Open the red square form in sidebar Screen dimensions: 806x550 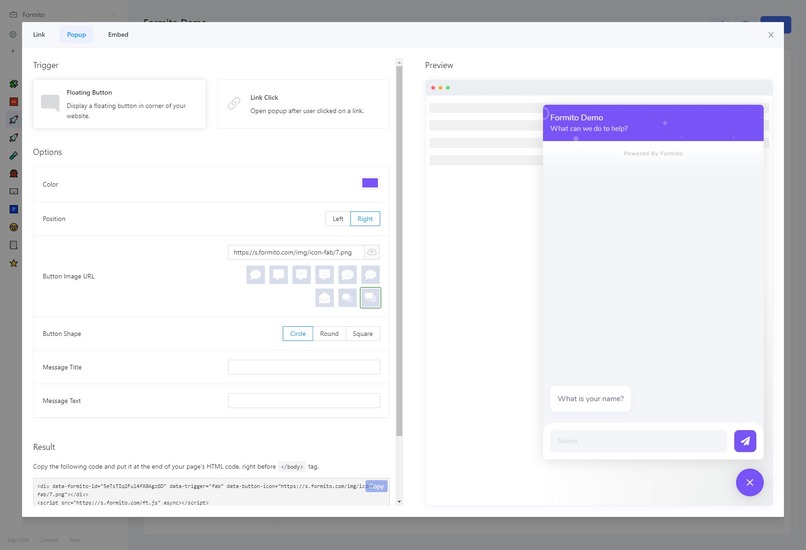coord(14,102)
